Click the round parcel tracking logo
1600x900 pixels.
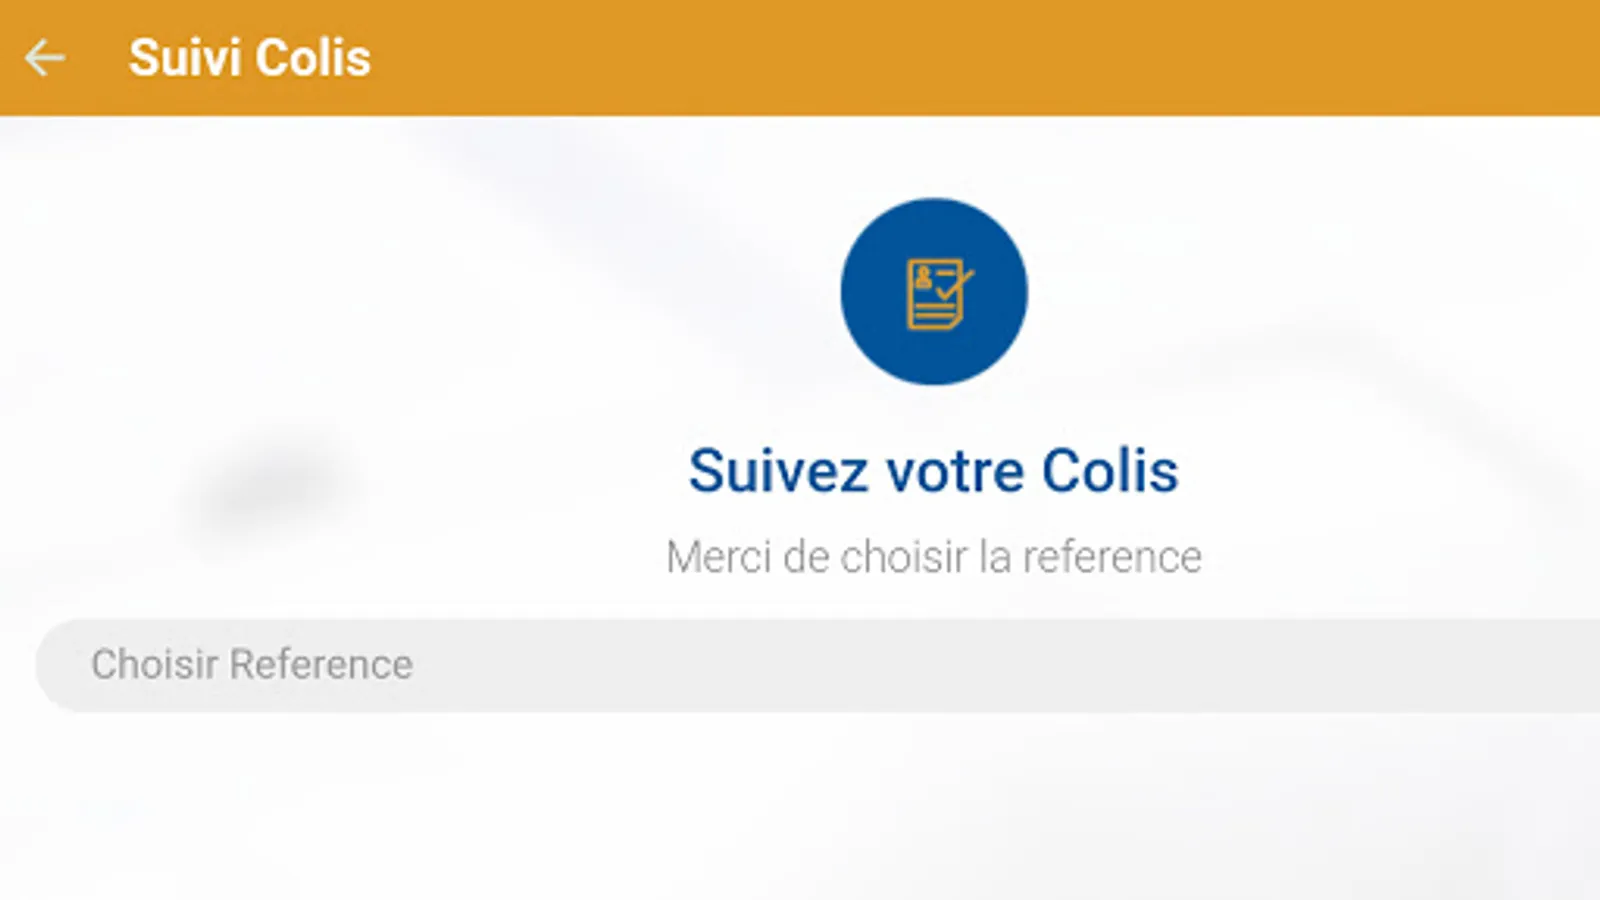tap(933, 291)
